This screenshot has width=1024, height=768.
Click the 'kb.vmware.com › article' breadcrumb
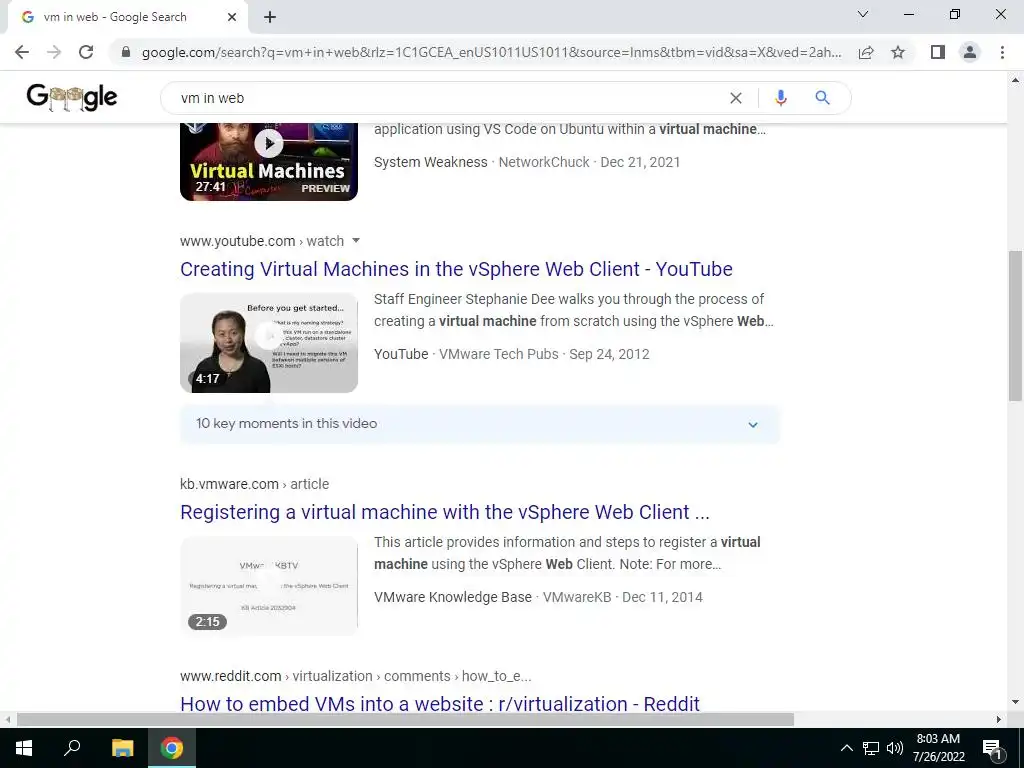[255, 484]
